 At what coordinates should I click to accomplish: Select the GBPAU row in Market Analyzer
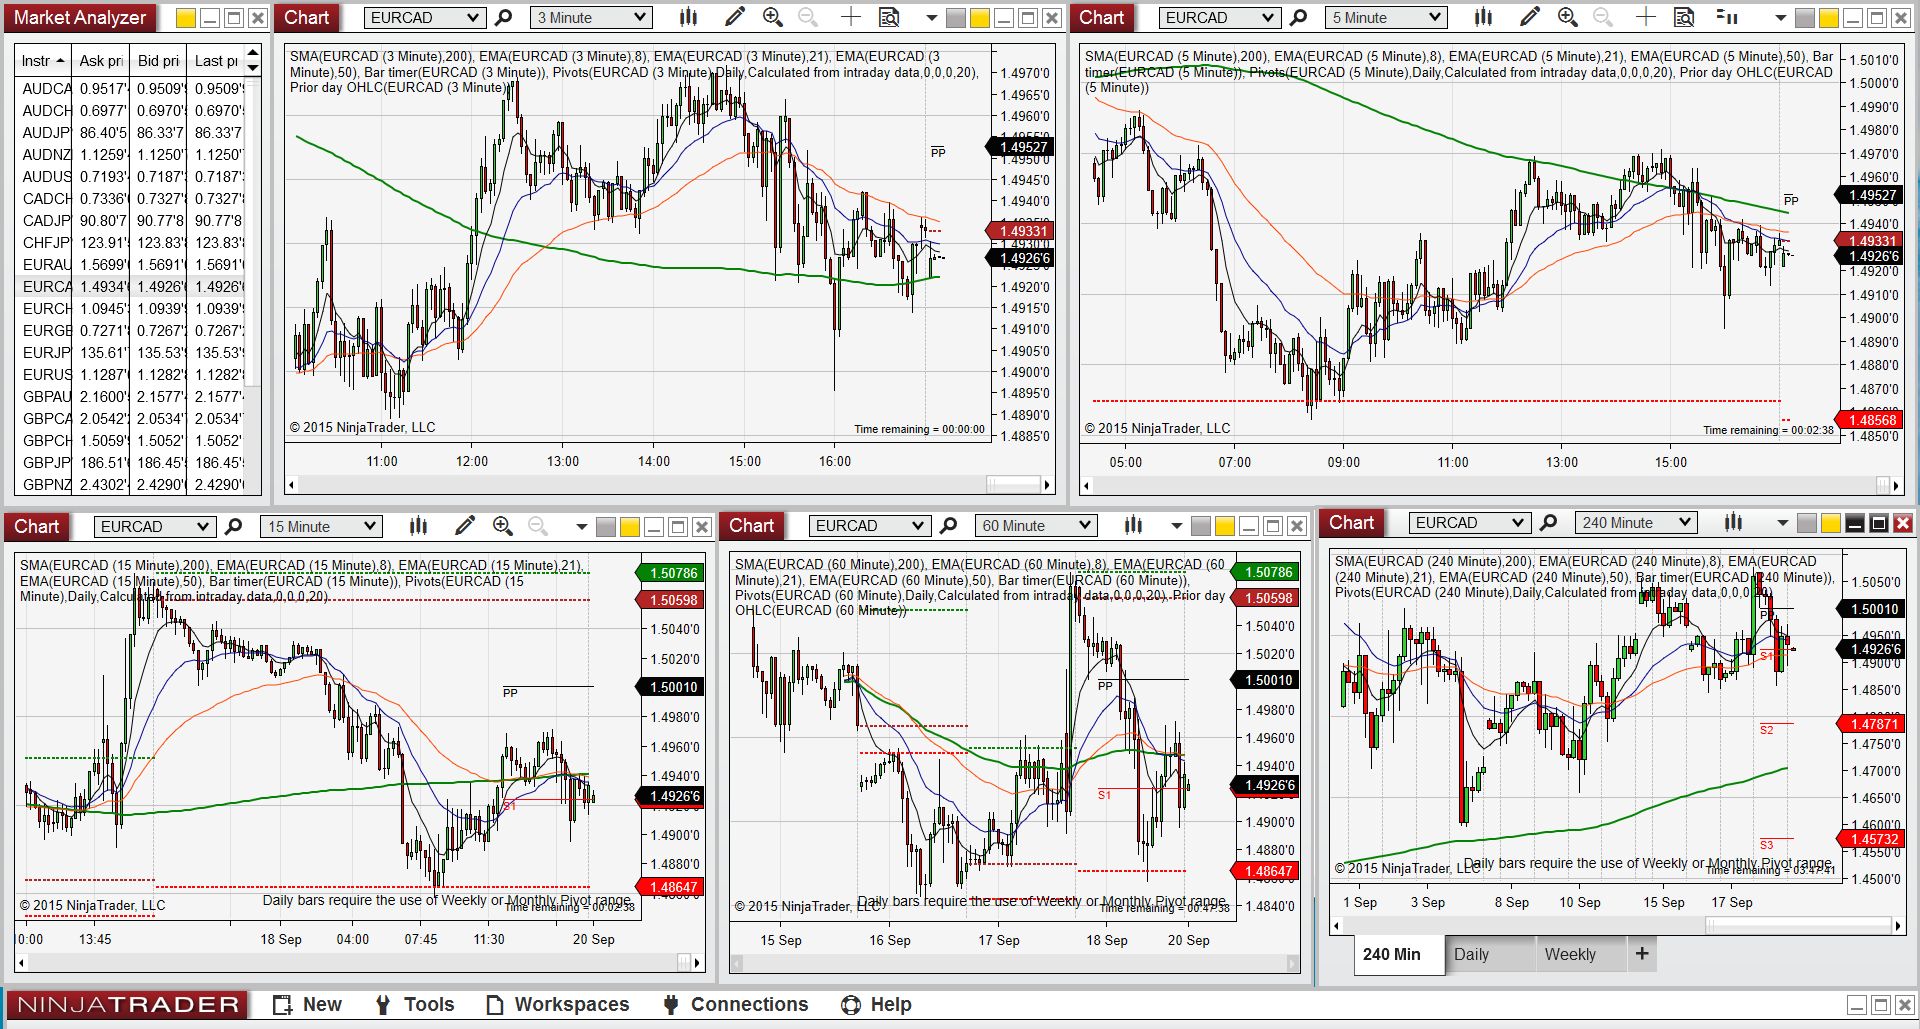click(x=131, y=397)
